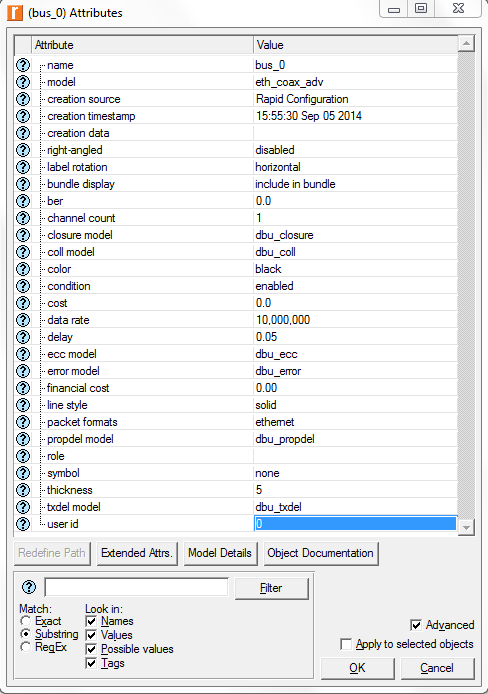This screenshot has width=488, height=694.
Task: Disable the Advanced checkbox
Action: [x=416, y=625]
